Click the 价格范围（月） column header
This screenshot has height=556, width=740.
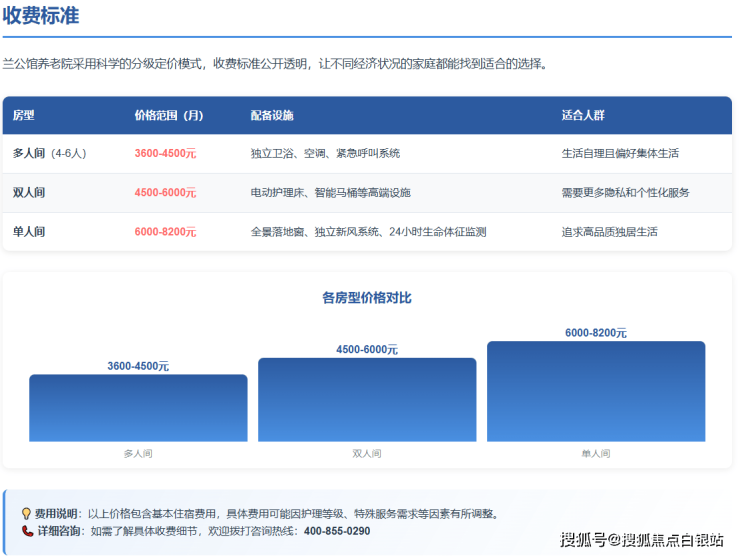click(168, 116)
